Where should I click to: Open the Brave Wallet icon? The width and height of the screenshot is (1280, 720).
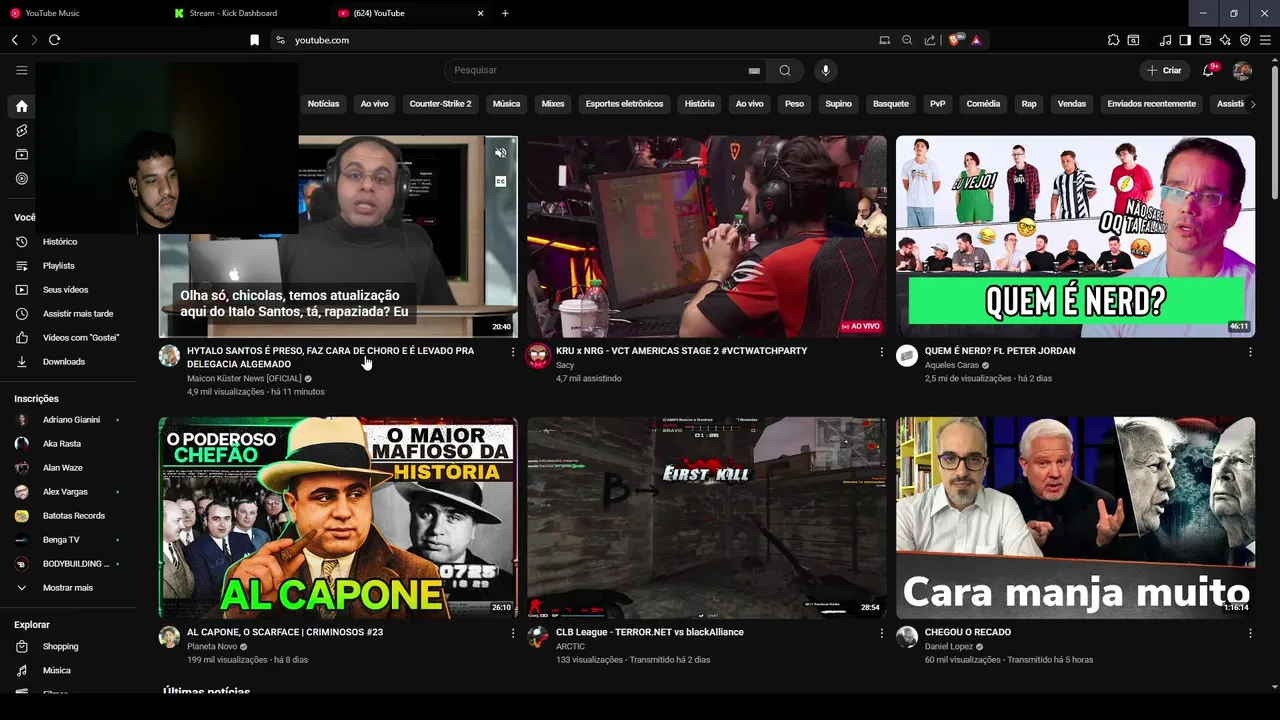pos(1205,40)
